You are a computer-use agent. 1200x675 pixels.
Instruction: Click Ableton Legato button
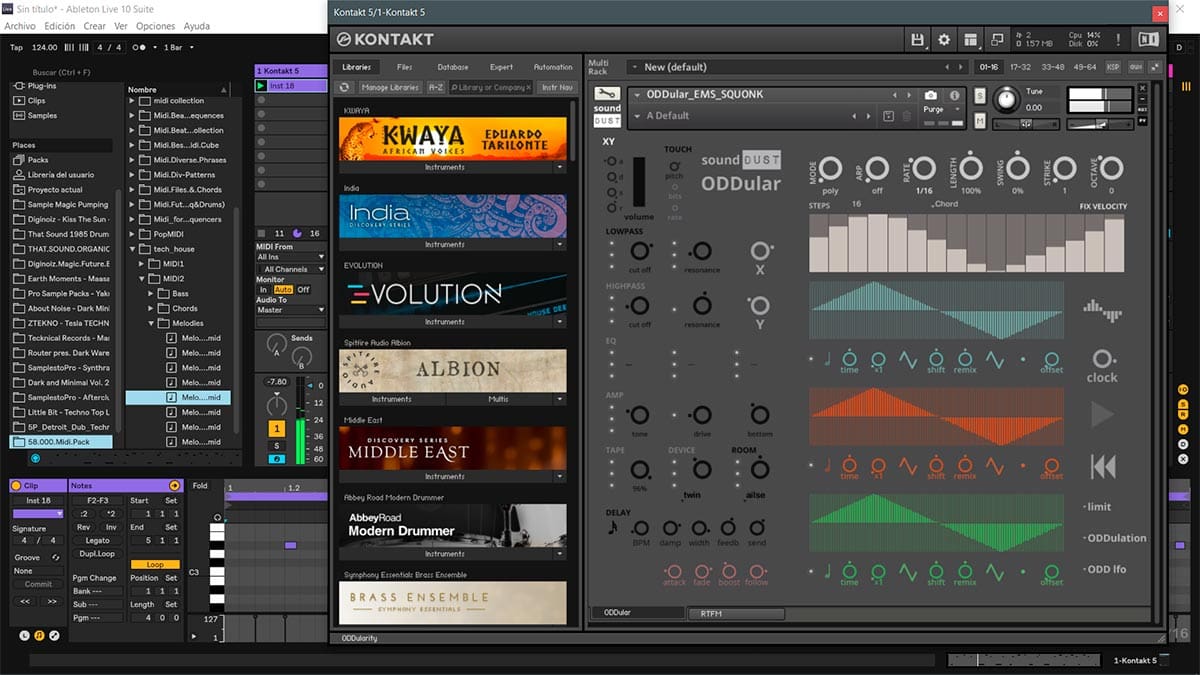pos(97,540)
